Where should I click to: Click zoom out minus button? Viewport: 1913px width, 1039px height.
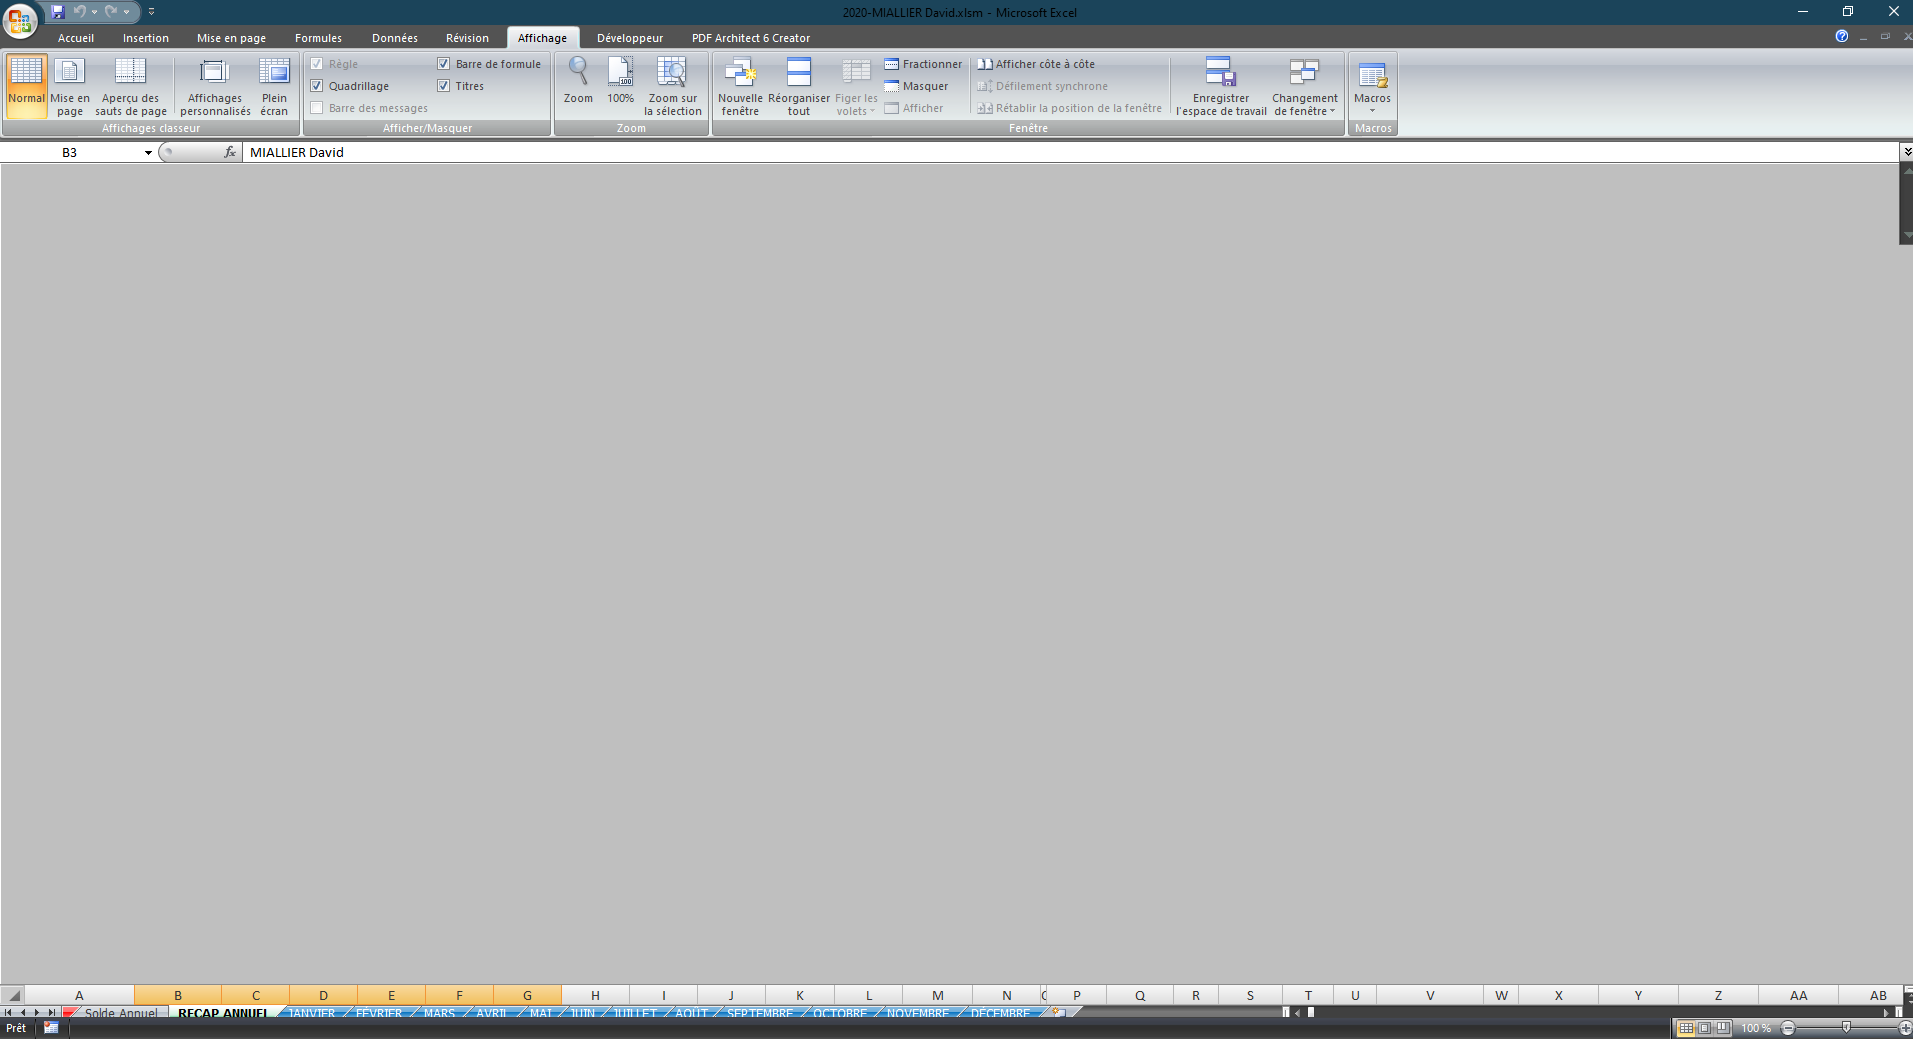coord(1788,1028)
